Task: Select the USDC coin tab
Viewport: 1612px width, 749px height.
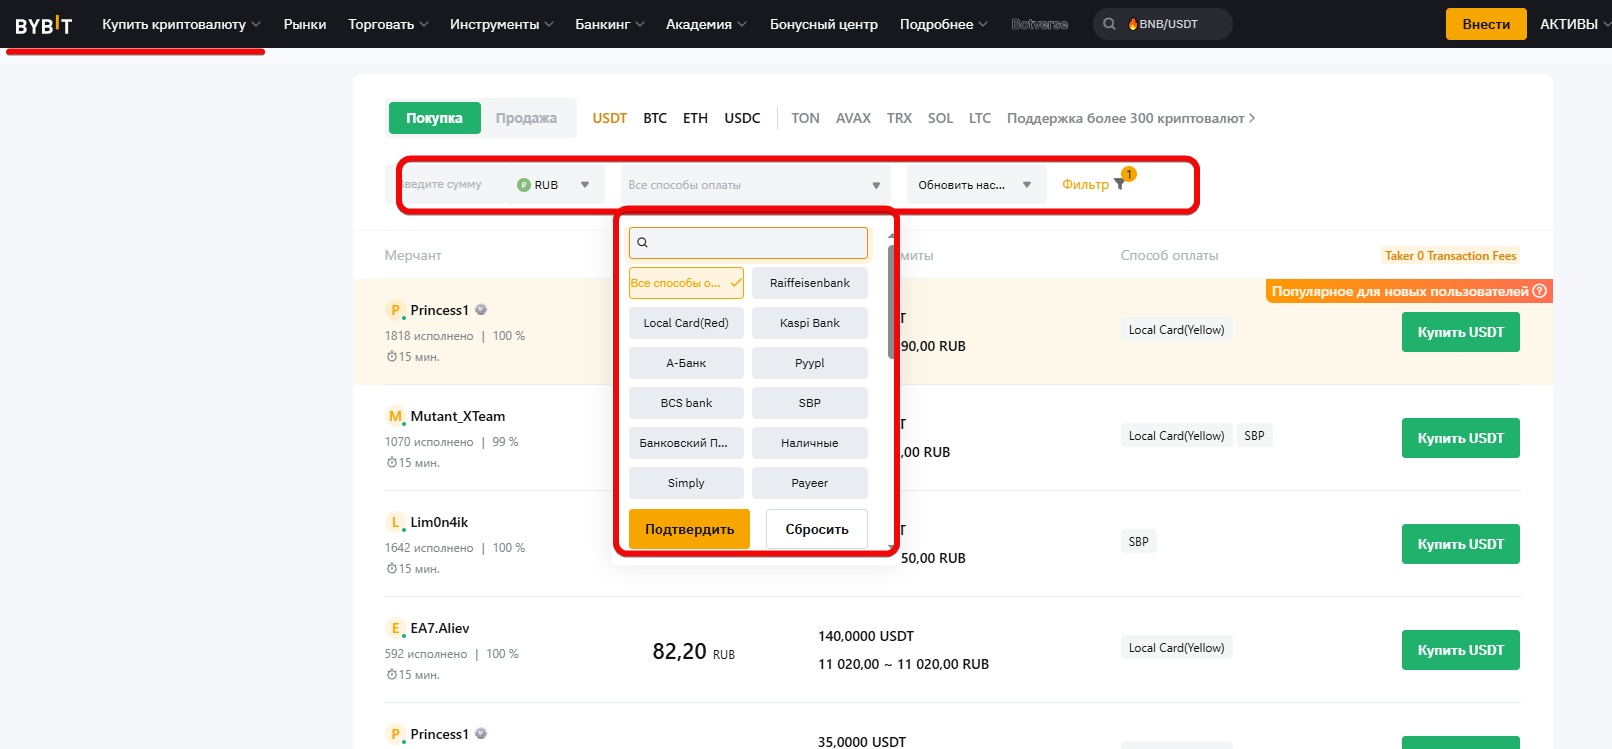Action: coord(742,118)
